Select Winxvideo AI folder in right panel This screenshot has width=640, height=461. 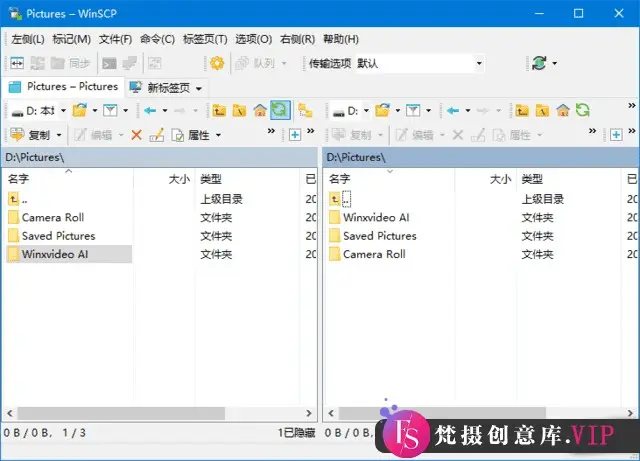click(x=376, y=217)
